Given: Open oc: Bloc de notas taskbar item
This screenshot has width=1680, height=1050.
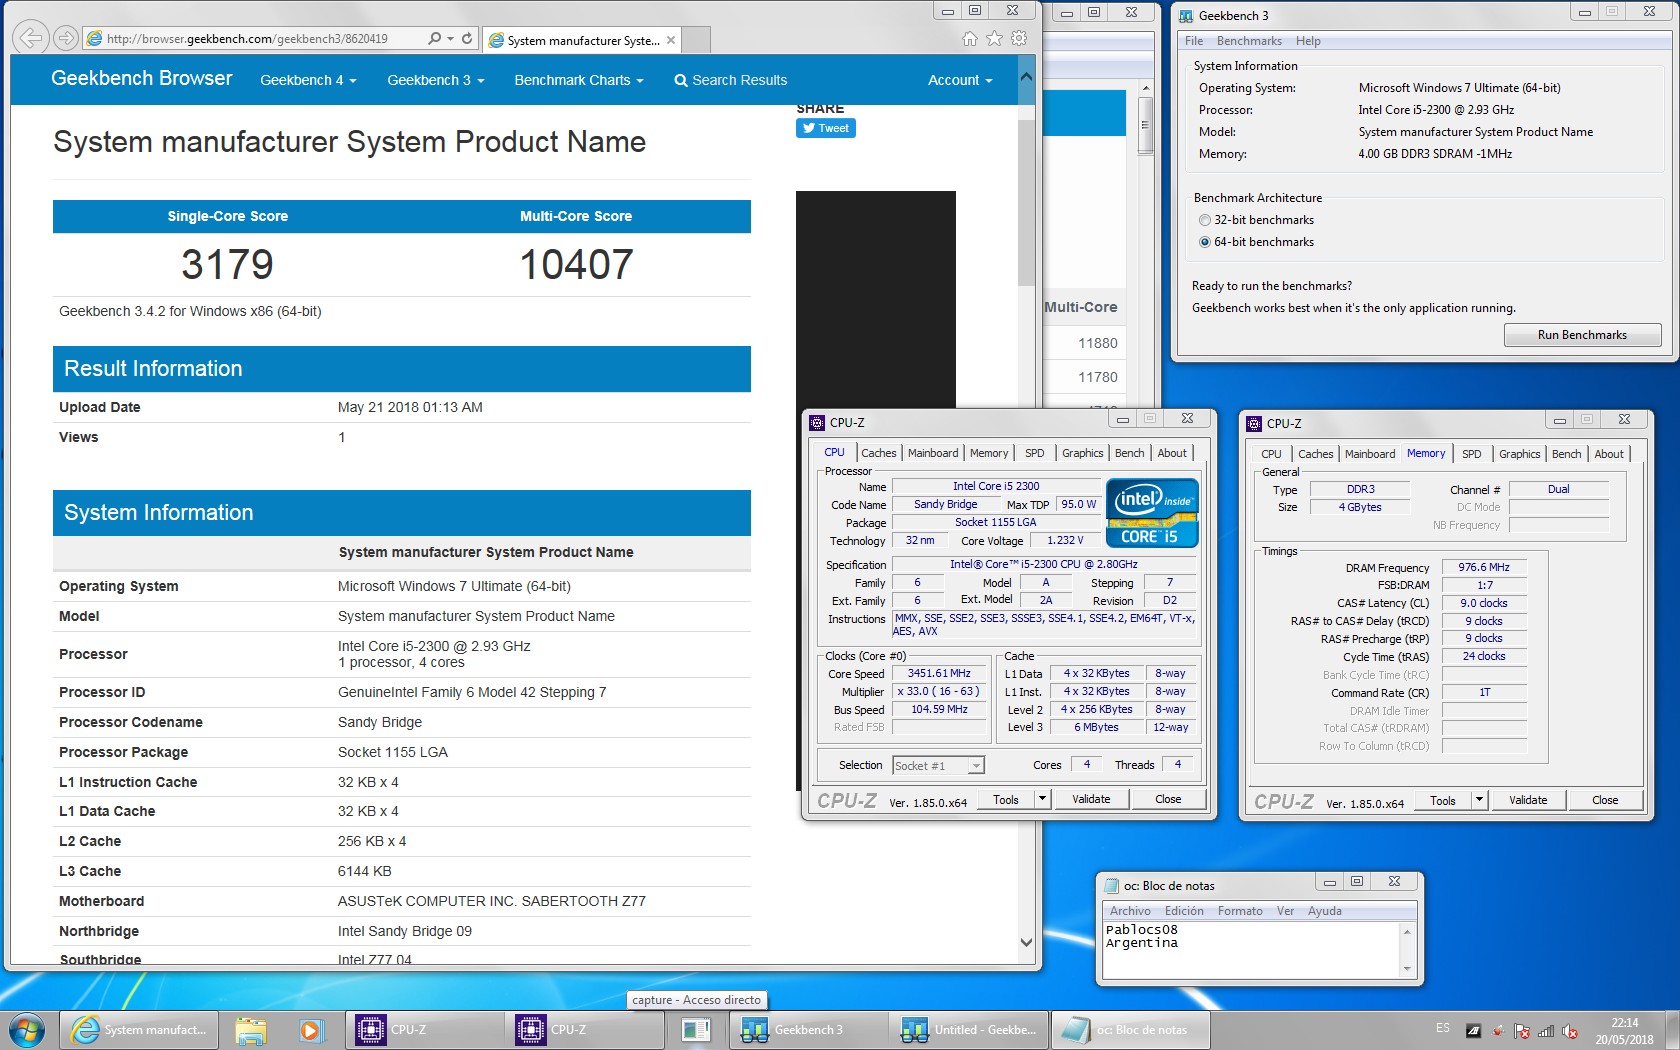Looking at the screenshot, I should 1130,1029.
